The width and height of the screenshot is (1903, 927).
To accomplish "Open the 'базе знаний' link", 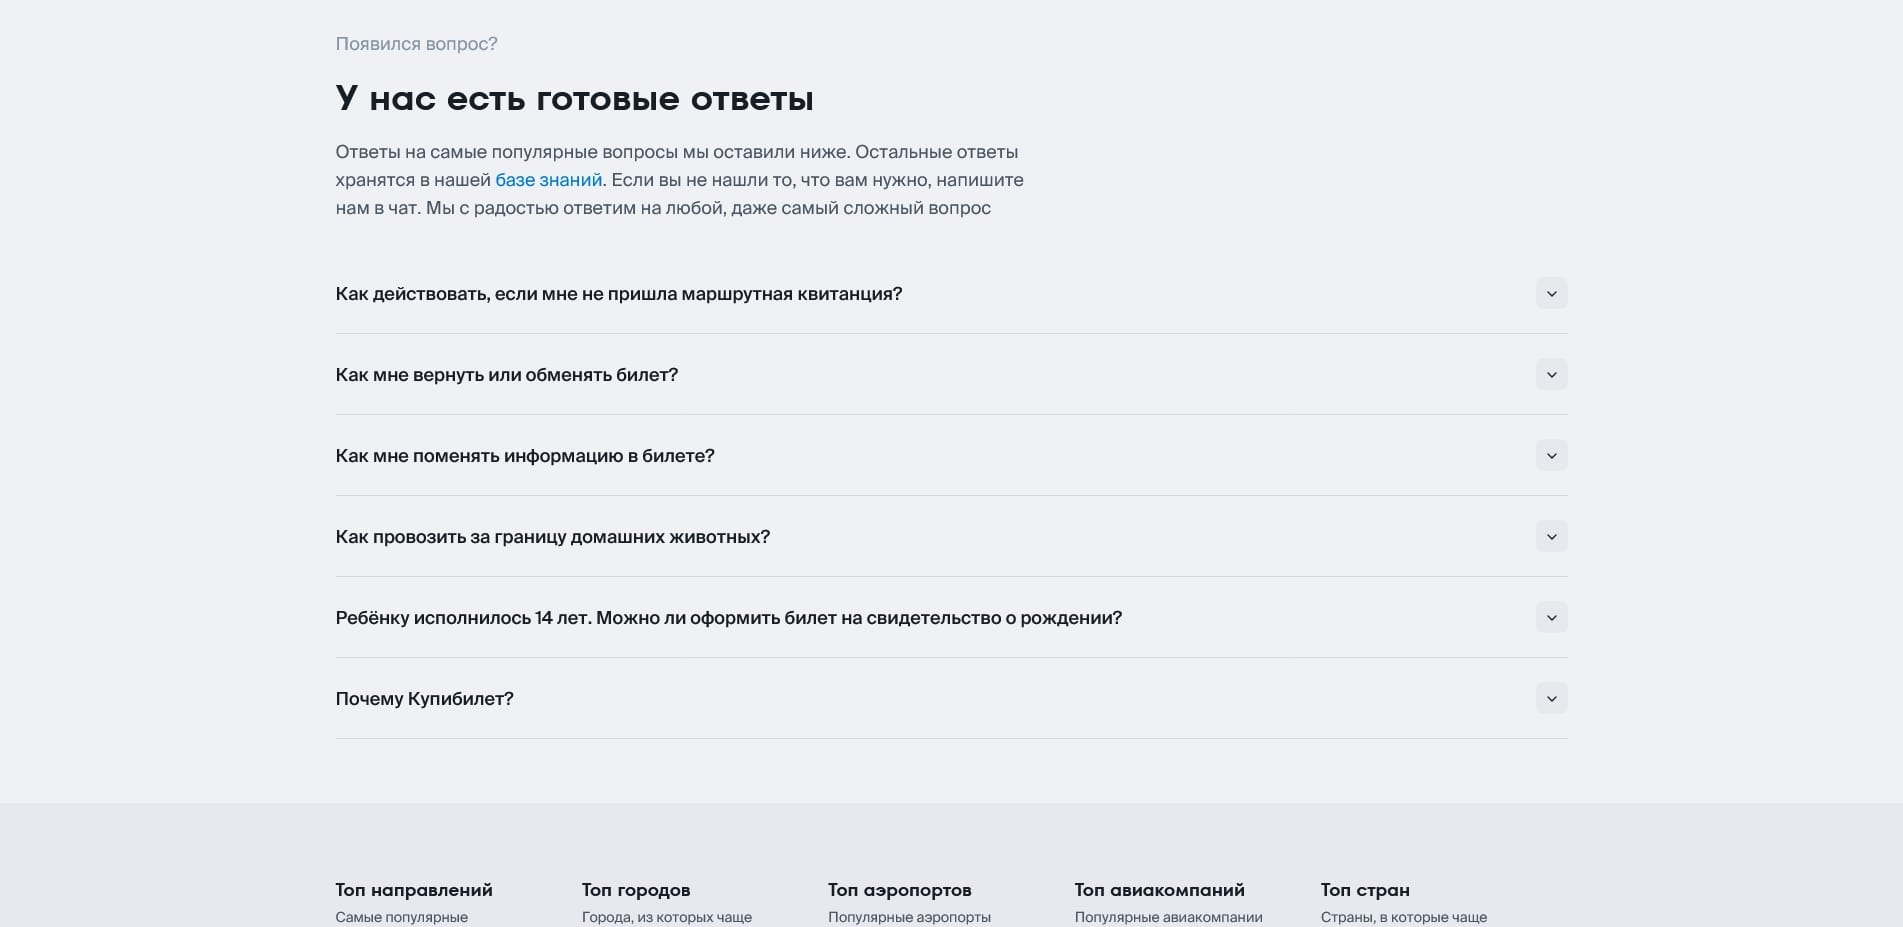I will 549,180.
